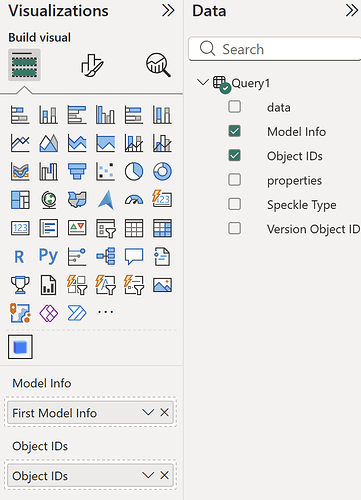Select the Stacked column chart visual

coord(48,115)
